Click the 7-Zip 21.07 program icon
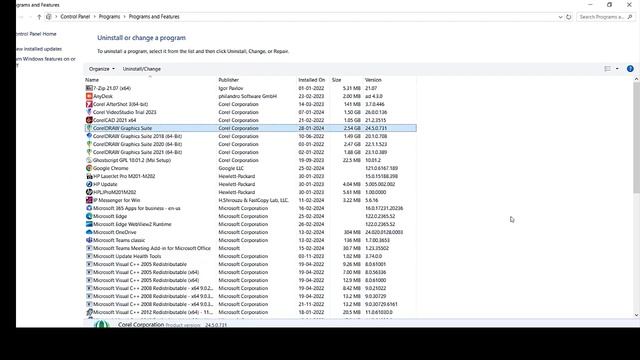This screenshot has height=360, width=640. (89, 88)
